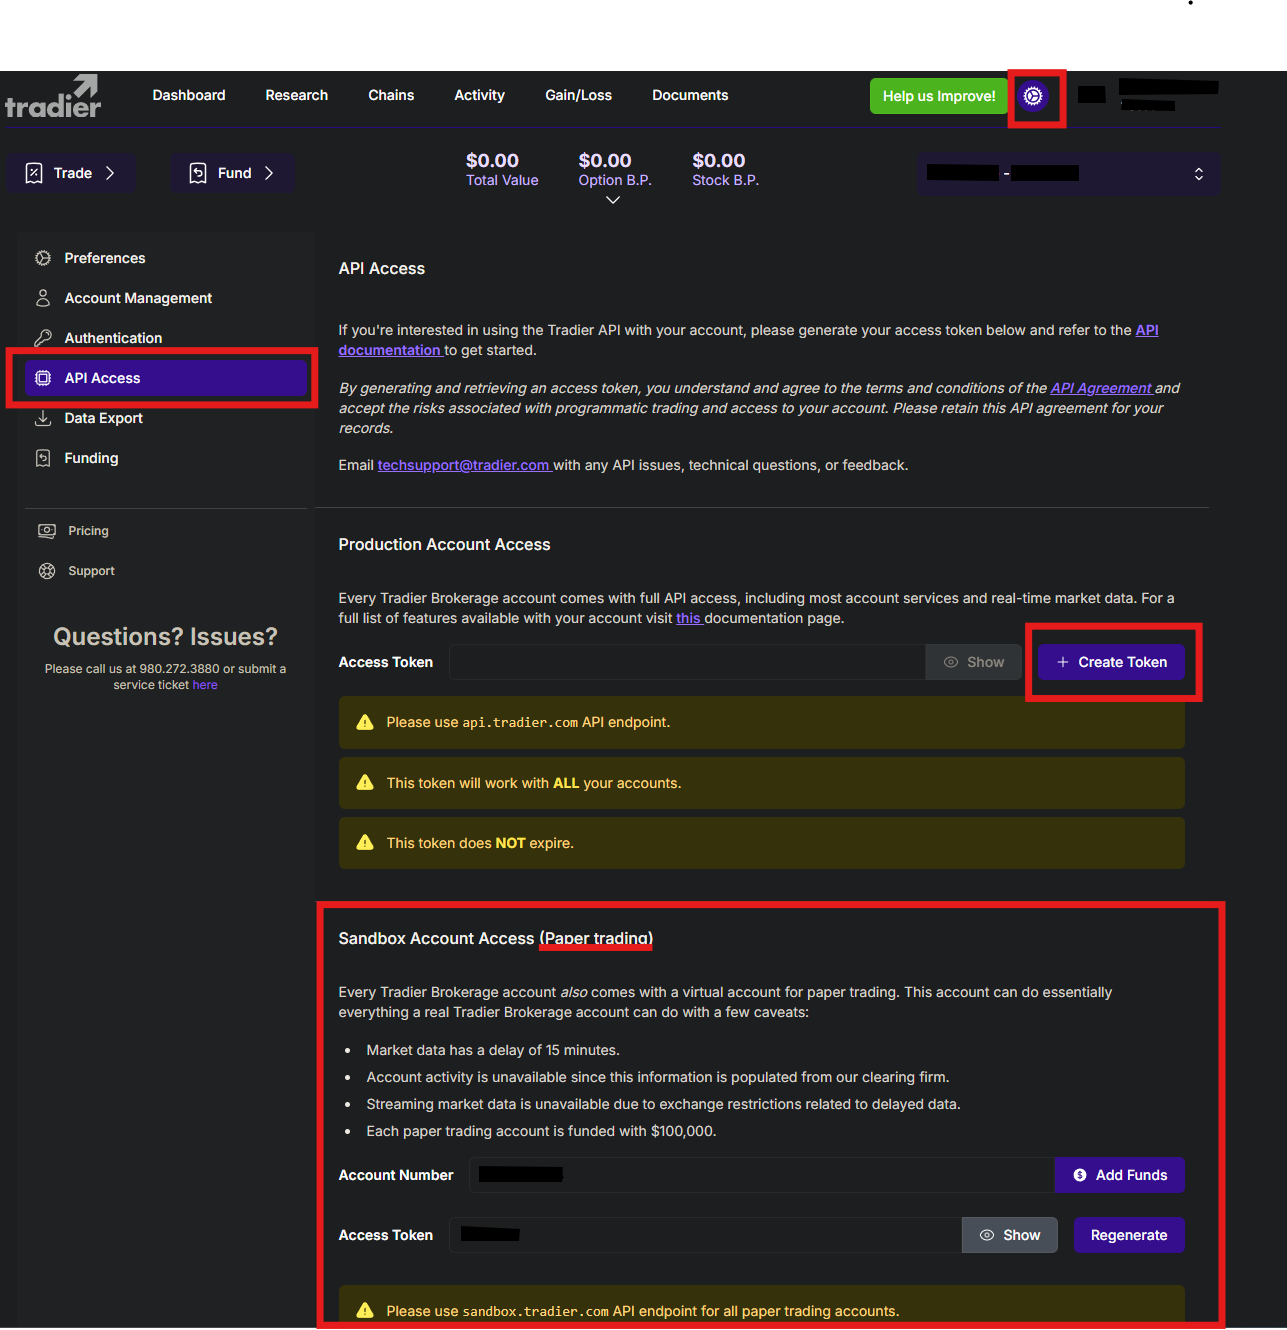Click Create Token button

click(1111, 662)
